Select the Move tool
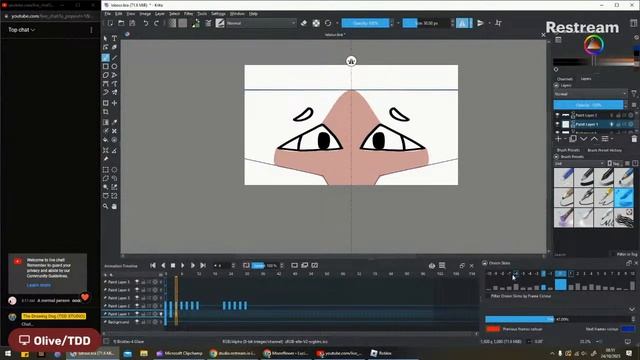 click(x=114, y=103)
